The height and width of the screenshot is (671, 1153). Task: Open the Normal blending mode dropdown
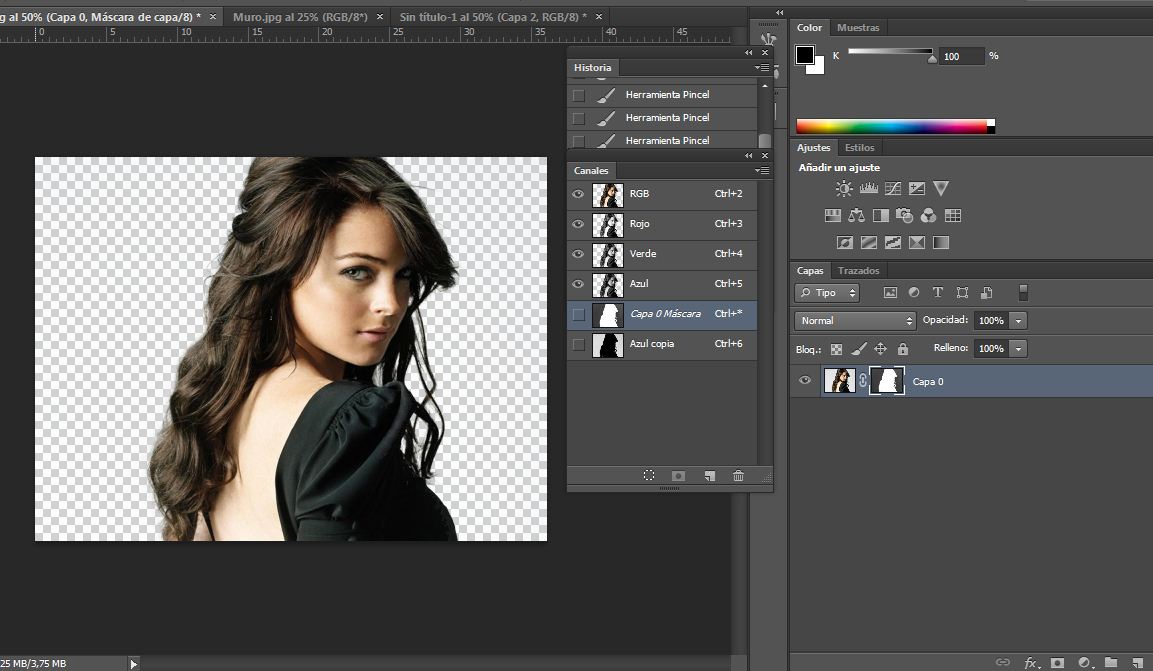point(855,320)
